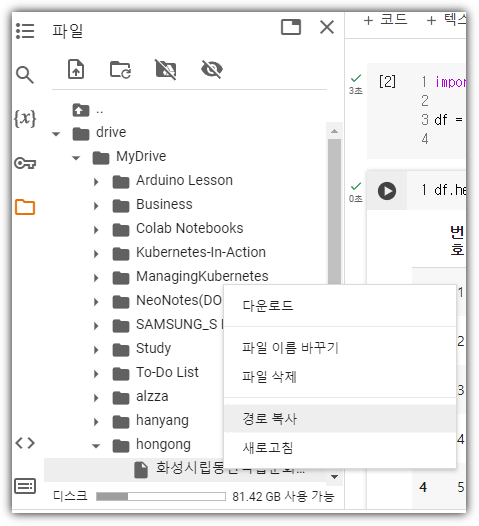Unmount Google Drive via the crossed-out drive icon
The image size is (479, 526).
tap(166, 69)
